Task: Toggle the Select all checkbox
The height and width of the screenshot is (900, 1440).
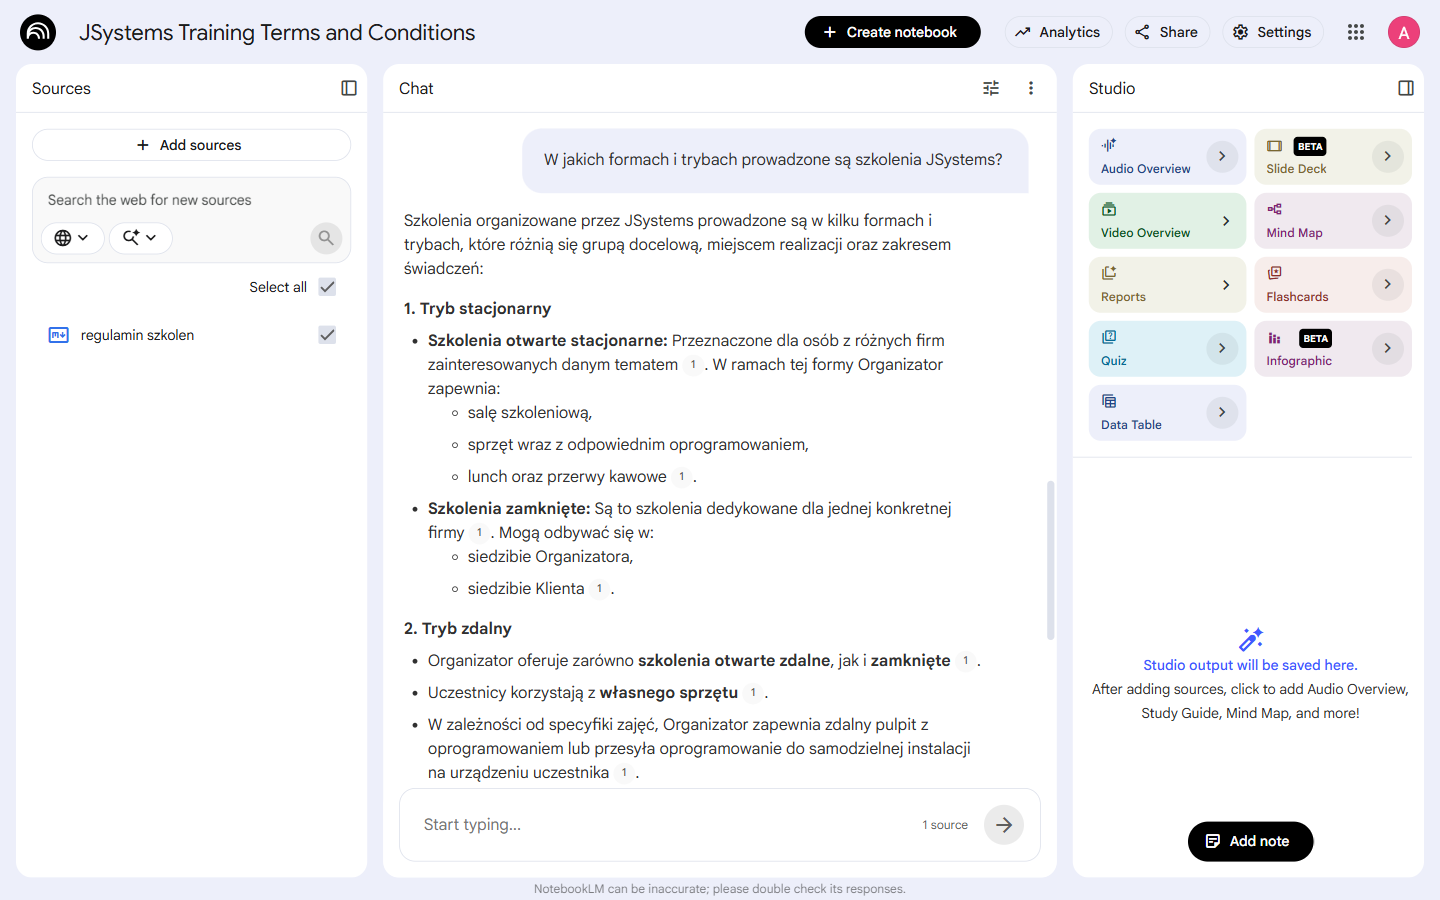Action: 327,287
